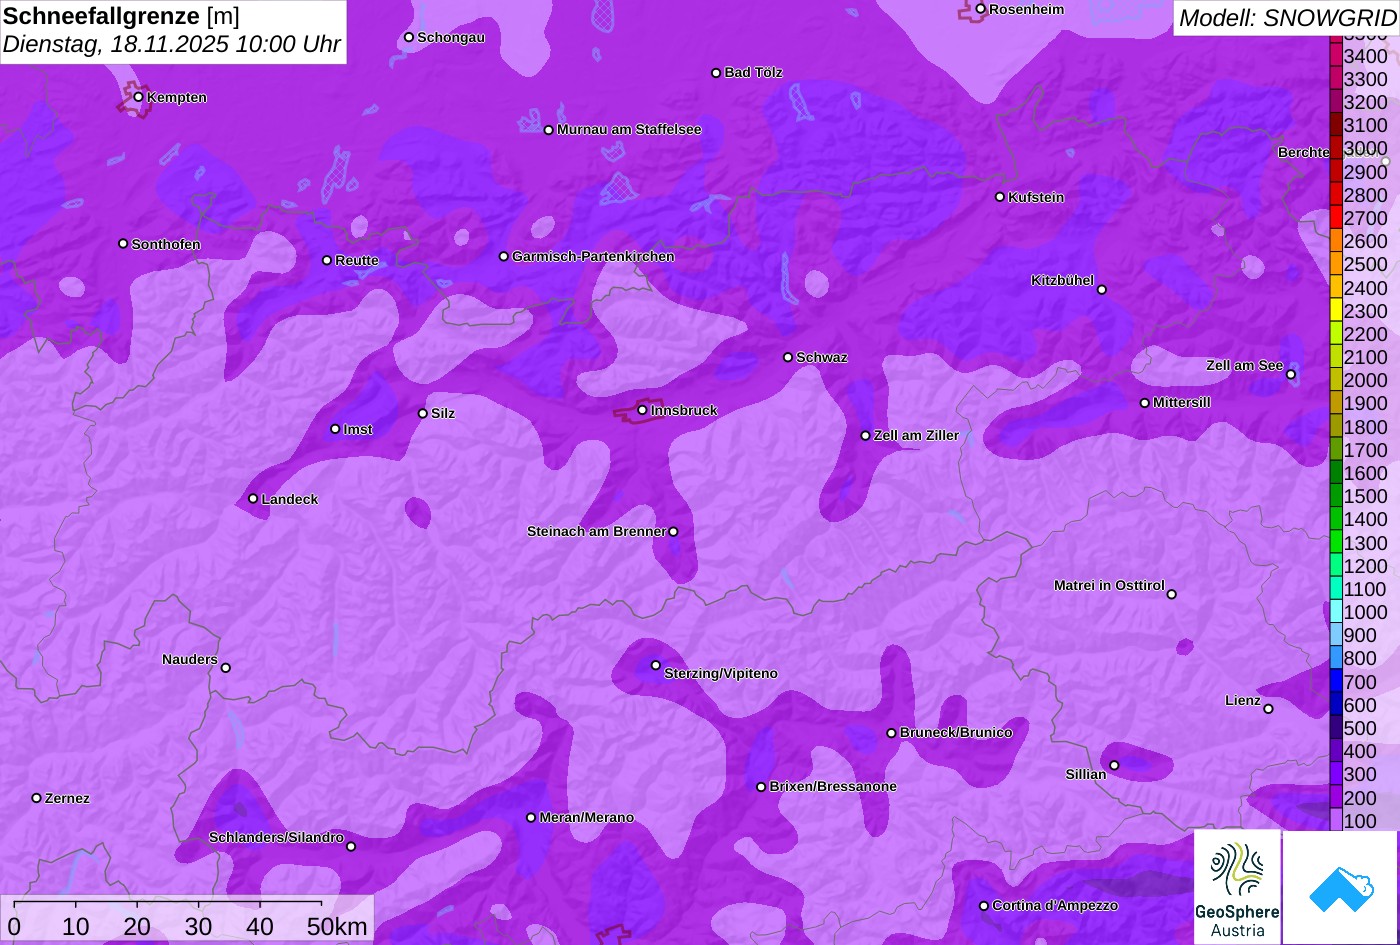Click the Schwaz location dot
Screen dimensions: 1400x945
pos(788,357)
